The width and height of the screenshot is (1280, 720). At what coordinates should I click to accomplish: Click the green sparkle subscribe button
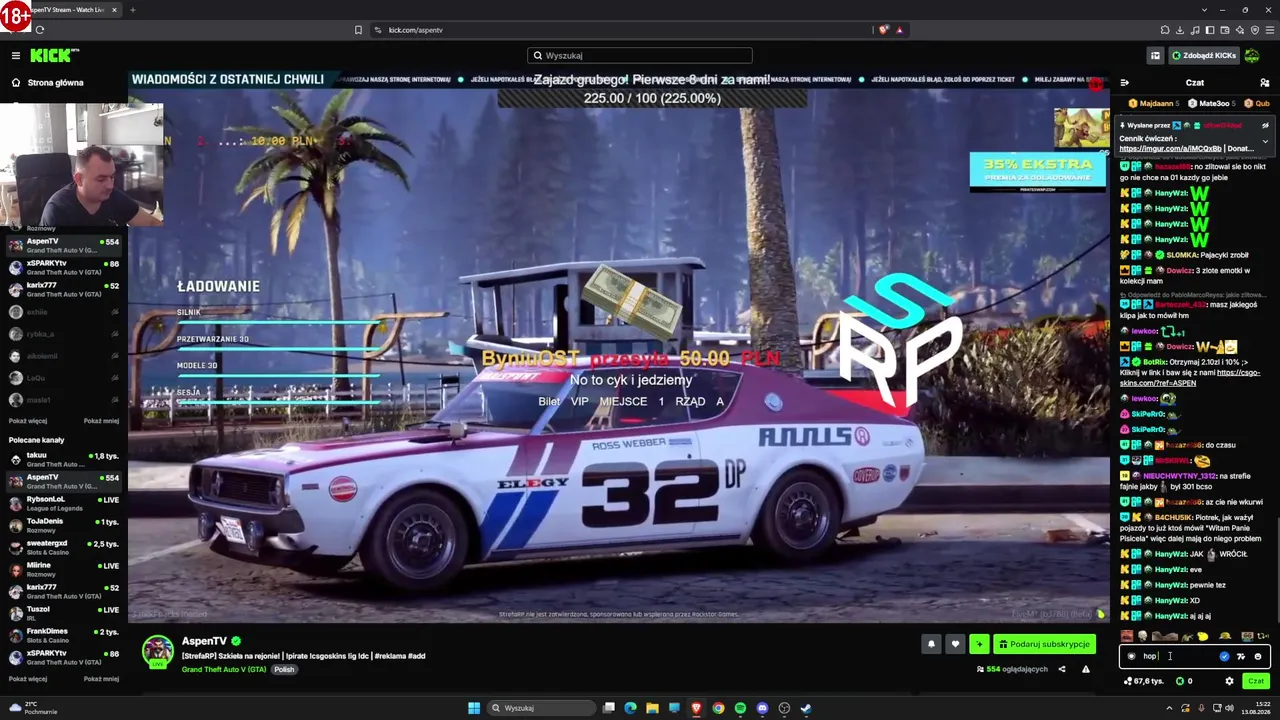pos(979,644)
